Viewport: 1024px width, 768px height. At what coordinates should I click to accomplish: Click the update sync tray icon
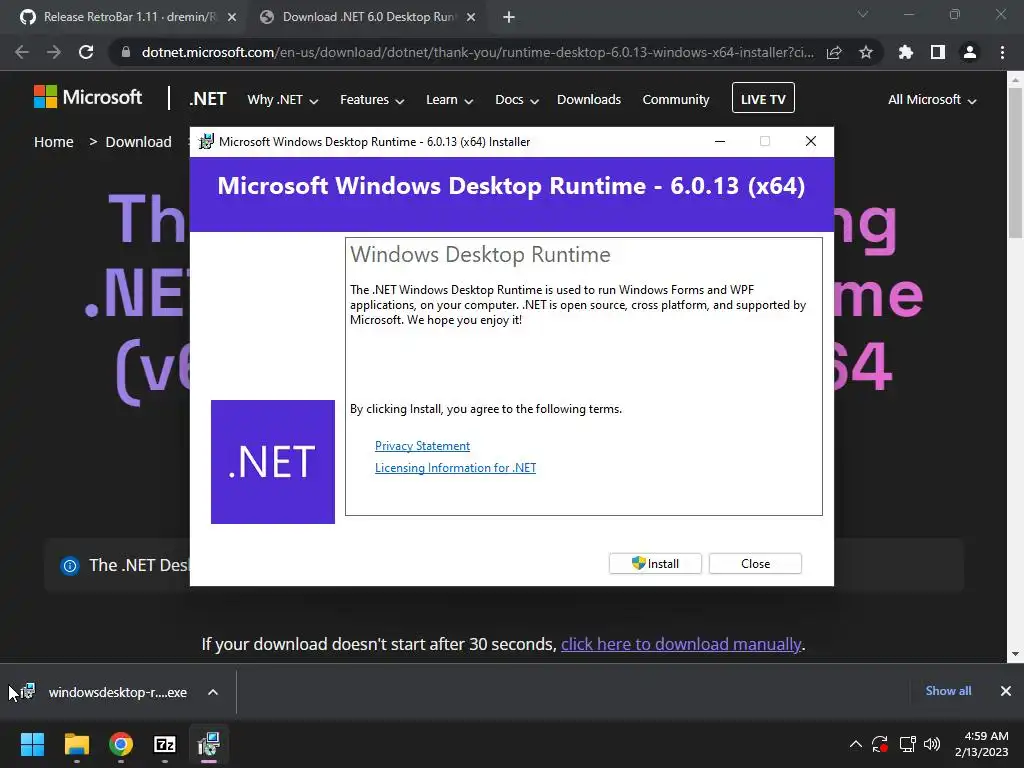(880, 744)
